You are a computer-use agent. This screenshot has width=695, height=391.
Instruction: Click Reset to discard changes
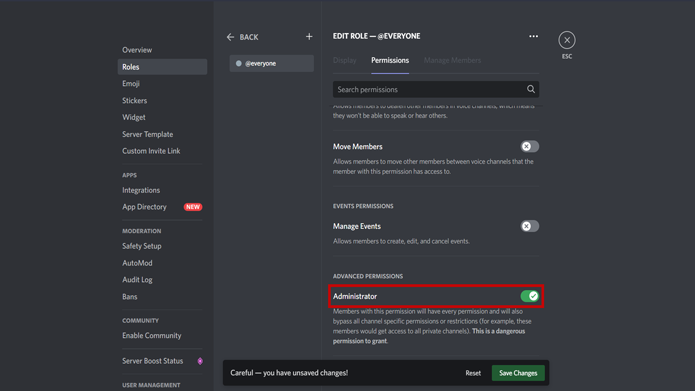(473, 373)
